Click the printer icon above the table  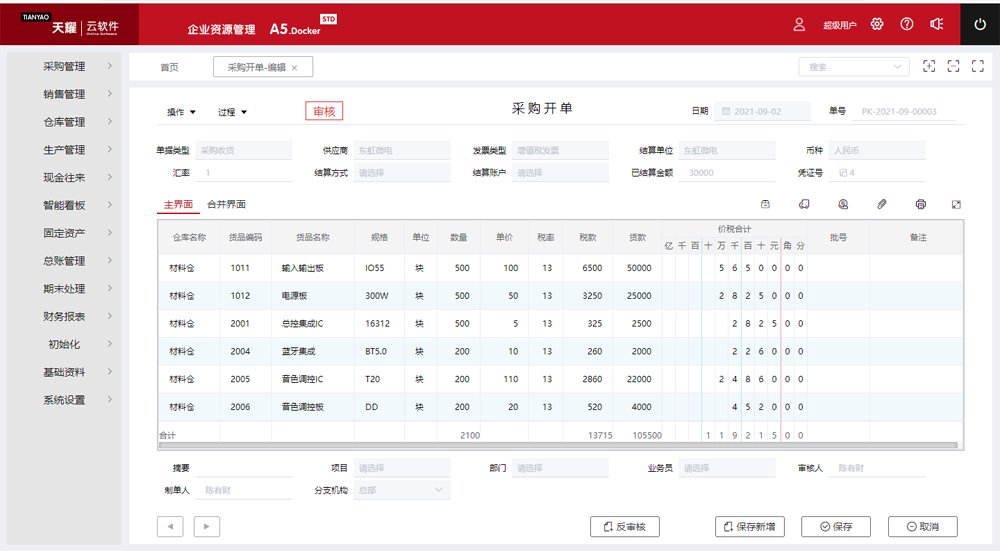point(920,204)
